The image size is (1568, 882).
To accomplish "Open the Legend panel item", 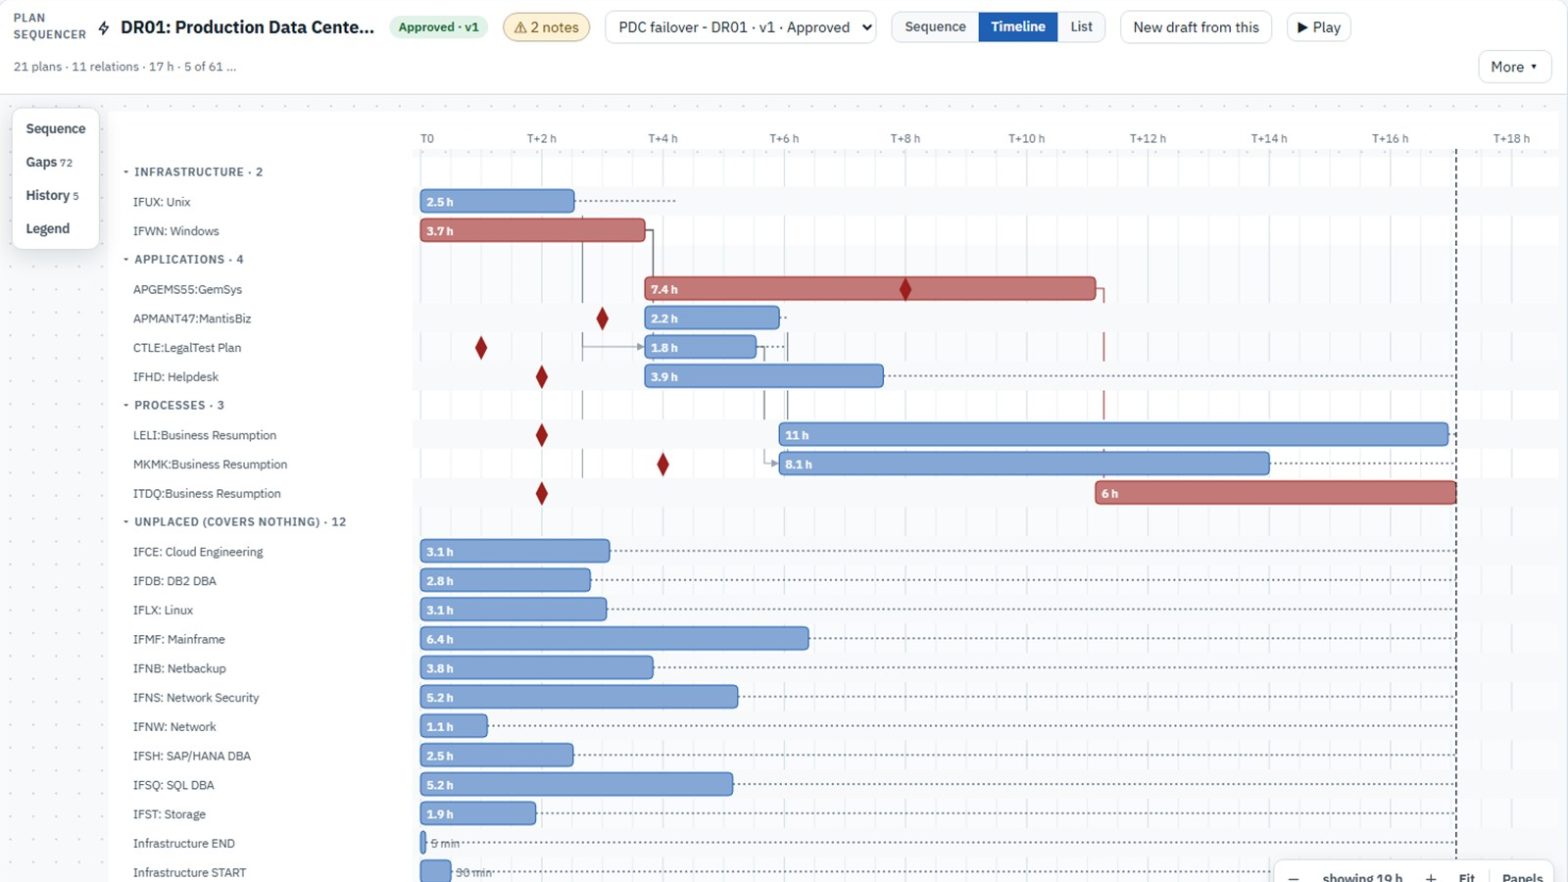I will 48,229.
